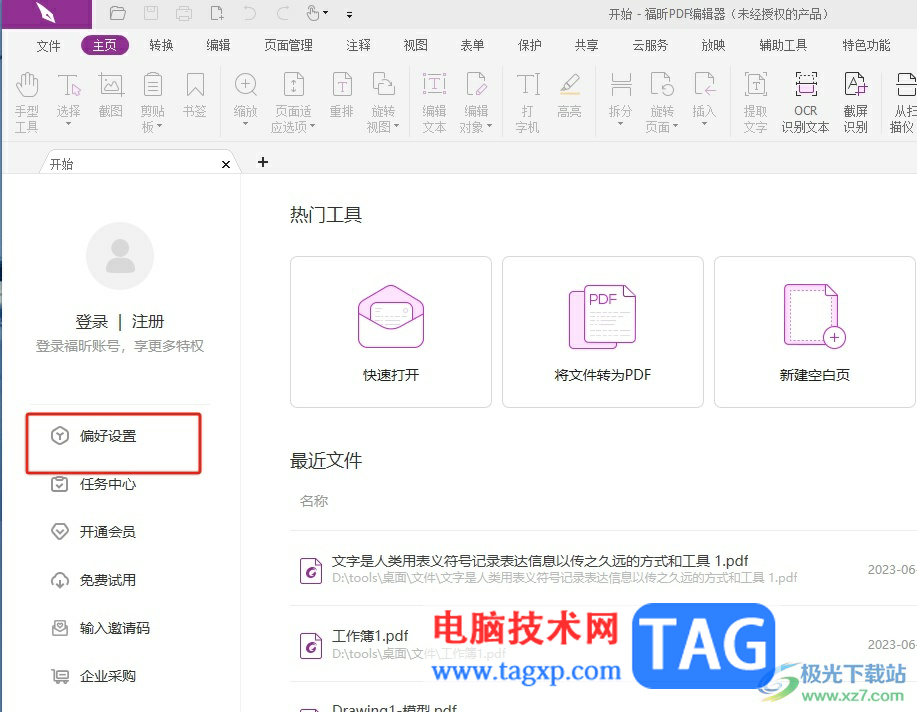Click Rotate Pages (旋转页面) icon
This screenshot has width=917, height=712.
coord(662,85)
